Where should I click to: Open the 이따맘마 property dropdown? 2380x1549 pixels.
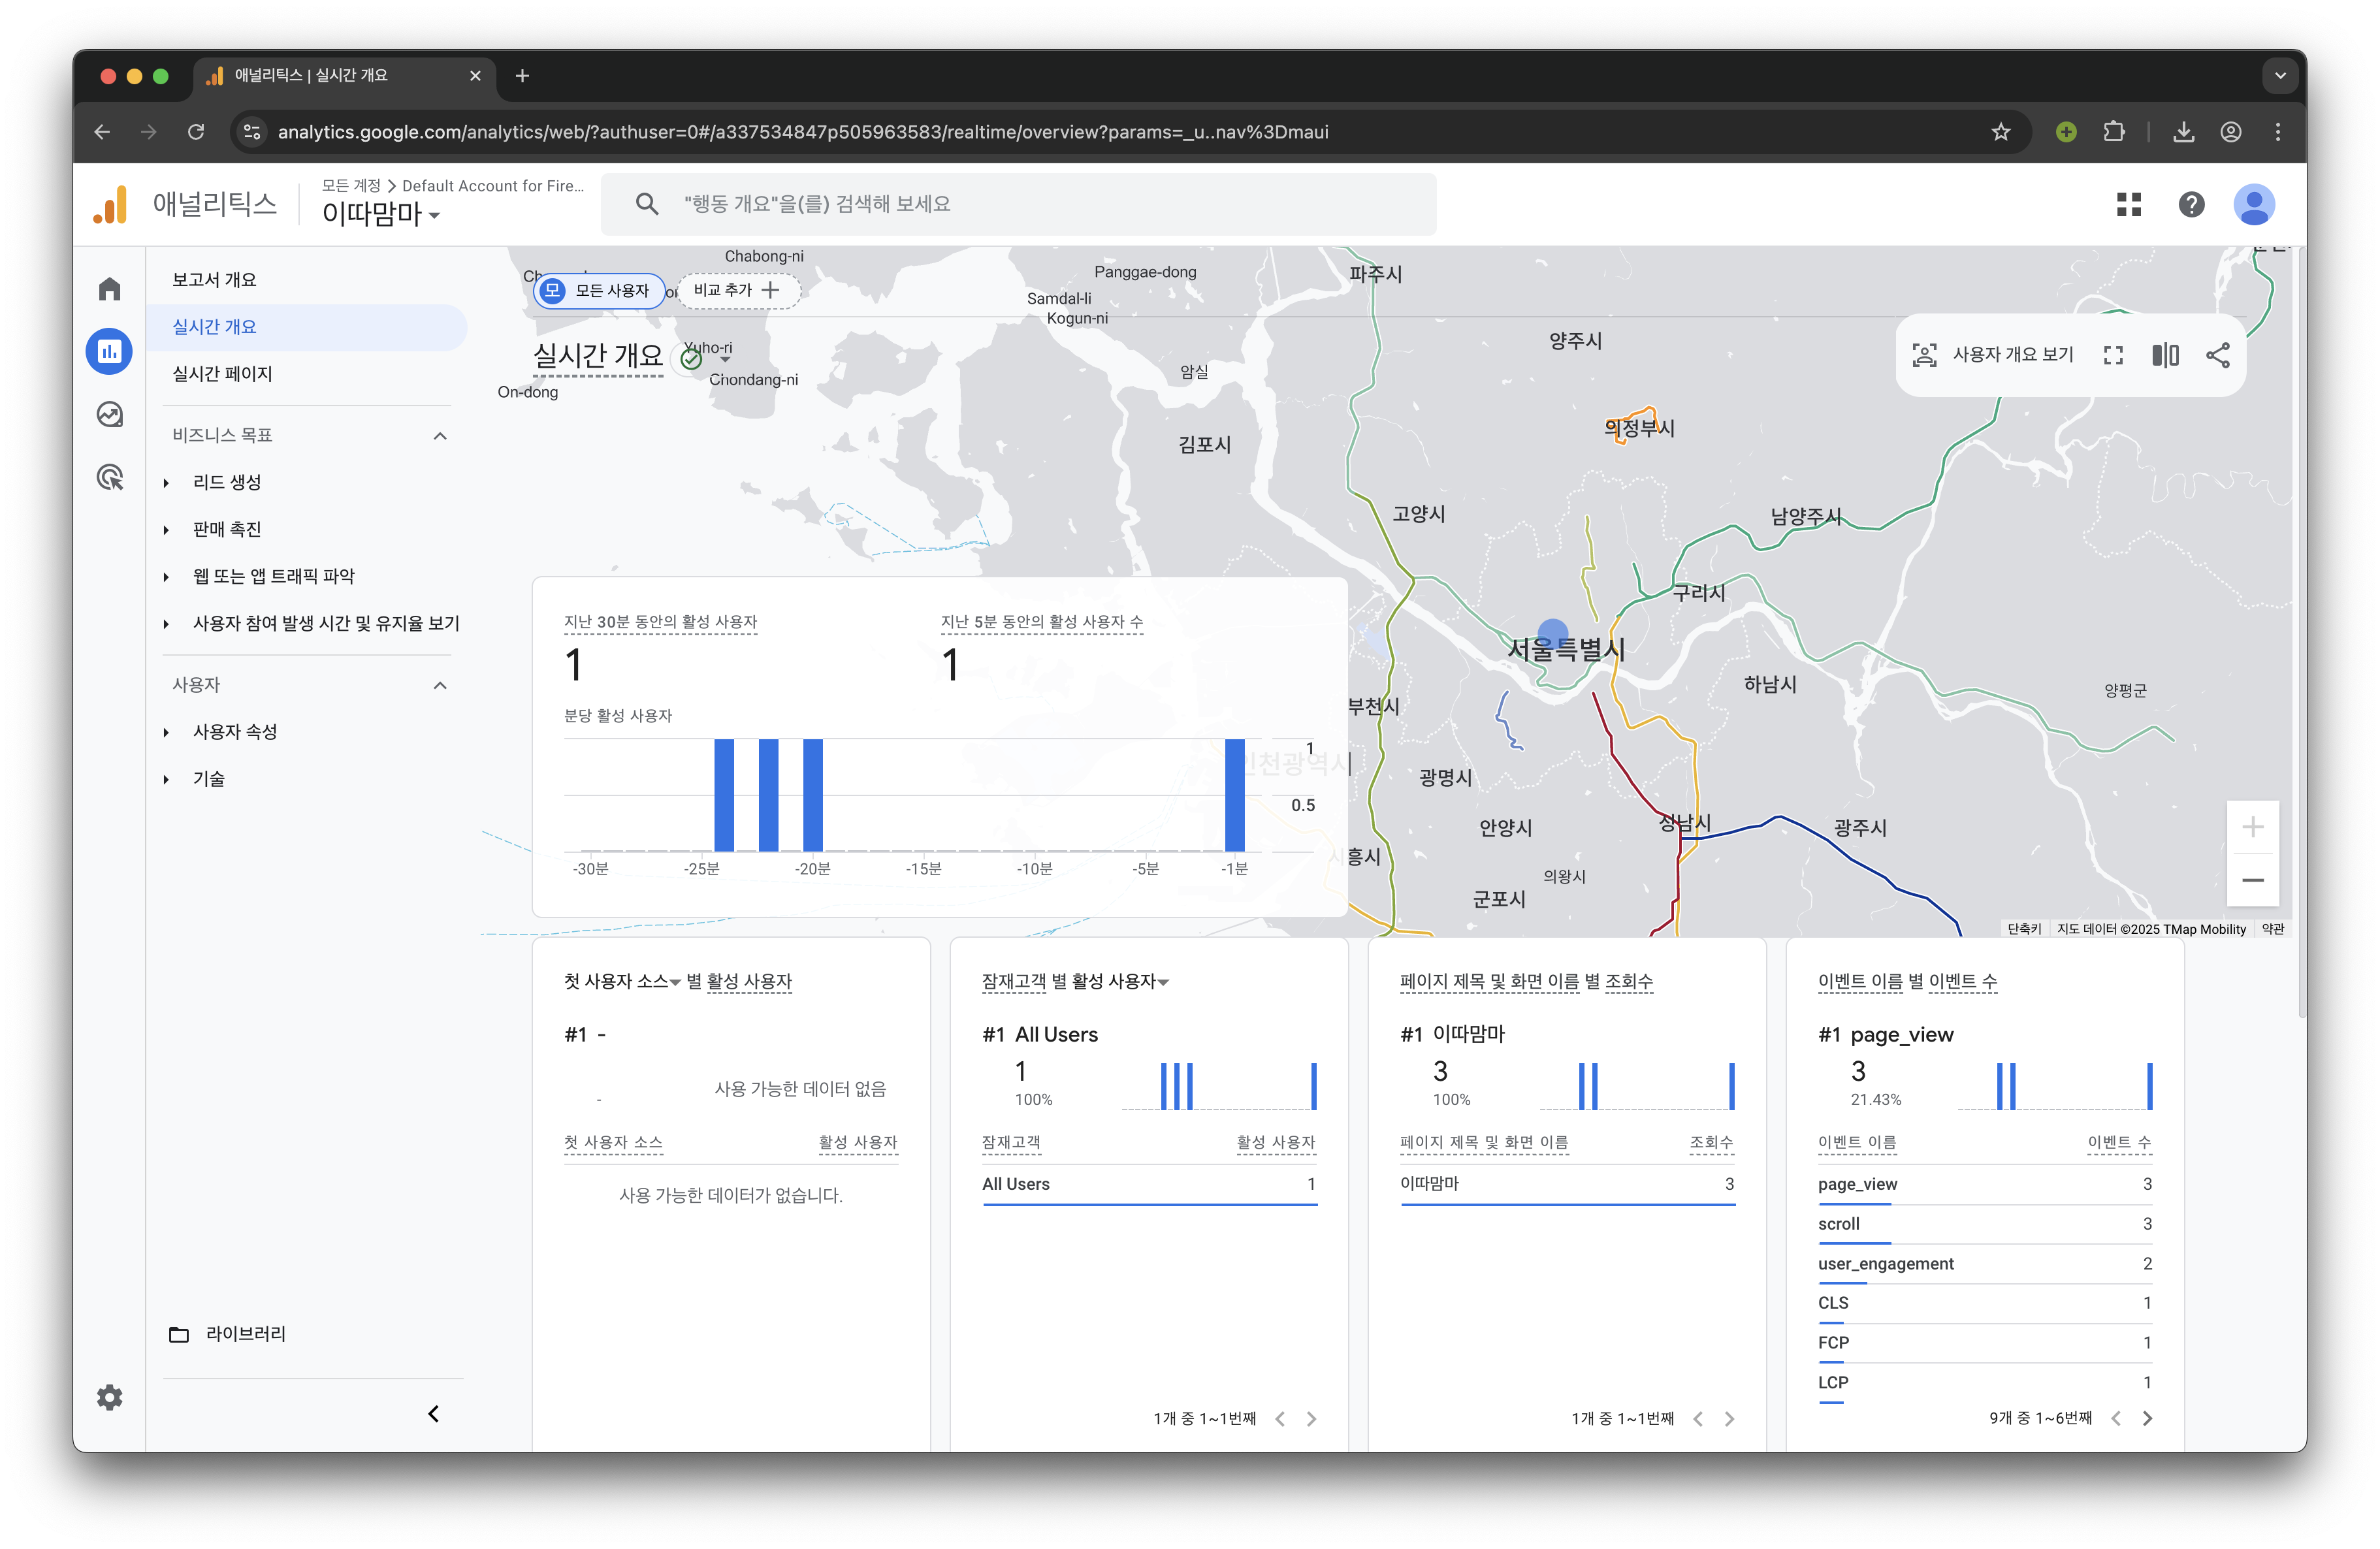381,214
